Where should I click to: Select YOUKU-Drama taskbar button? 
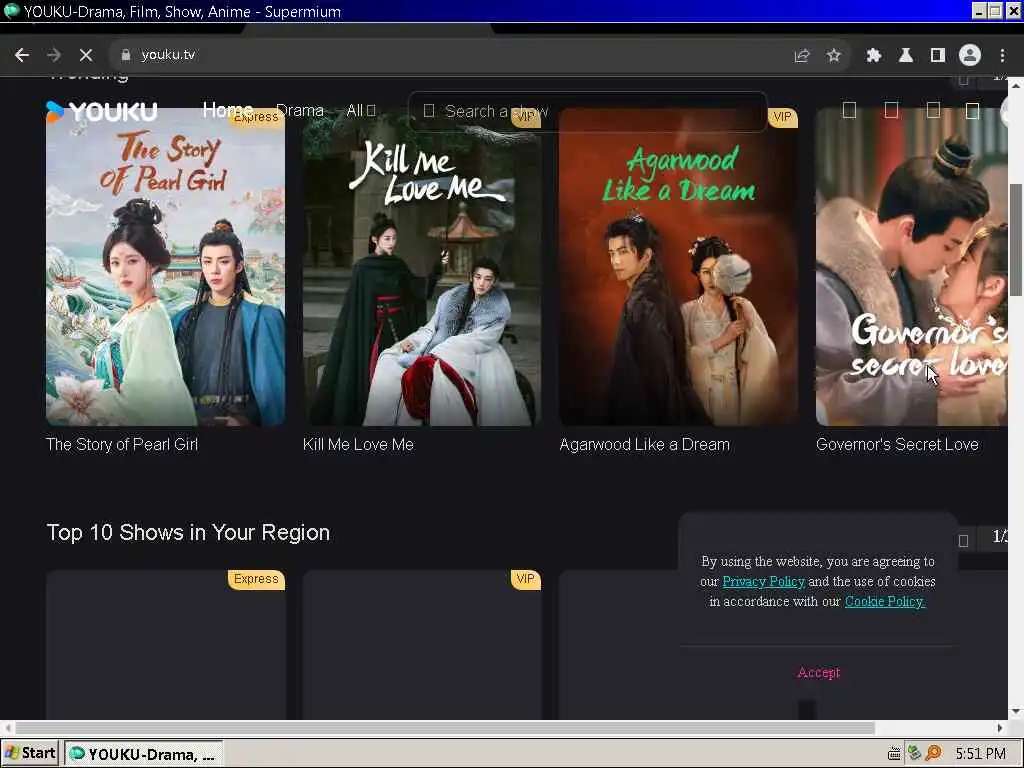tap(144, 754)
